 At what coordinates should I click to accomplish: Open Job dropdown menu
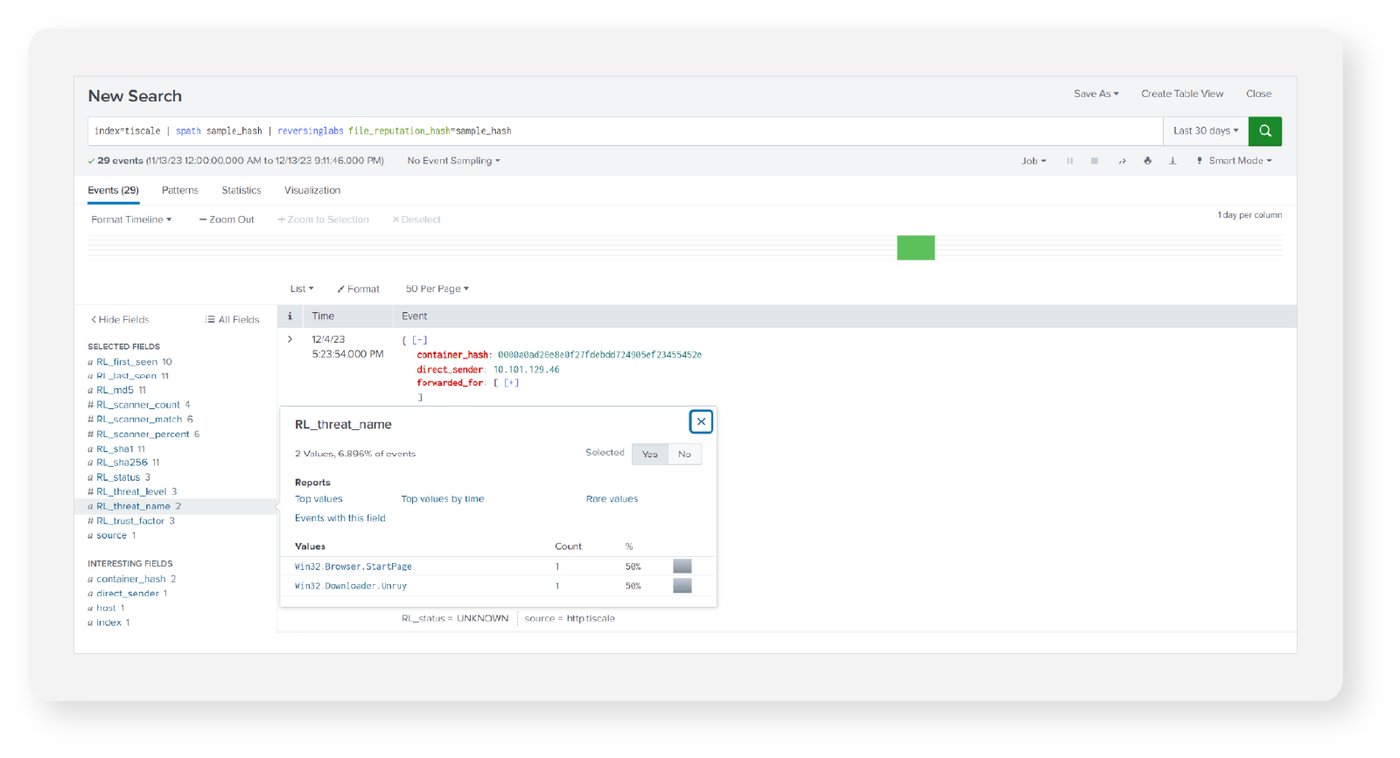tap(1033, 161)
